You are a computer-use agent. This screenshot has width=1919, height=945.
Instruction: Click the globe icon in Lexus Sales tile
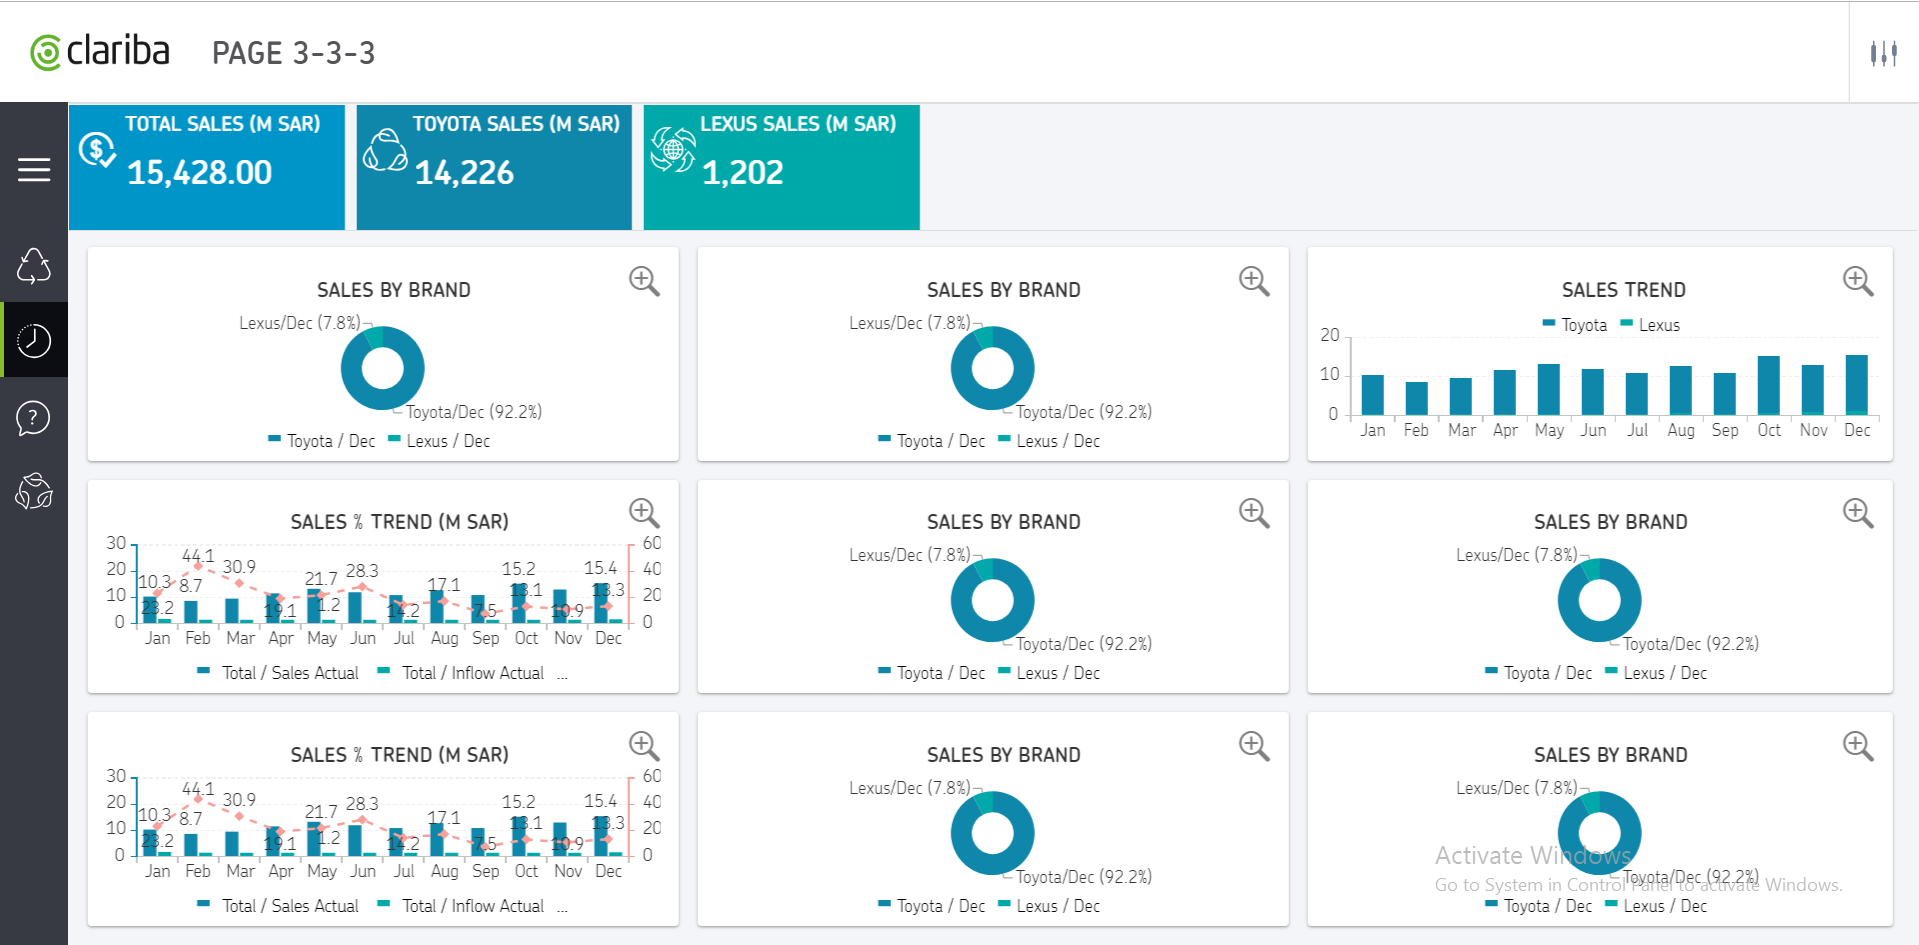tap(673, 150)
